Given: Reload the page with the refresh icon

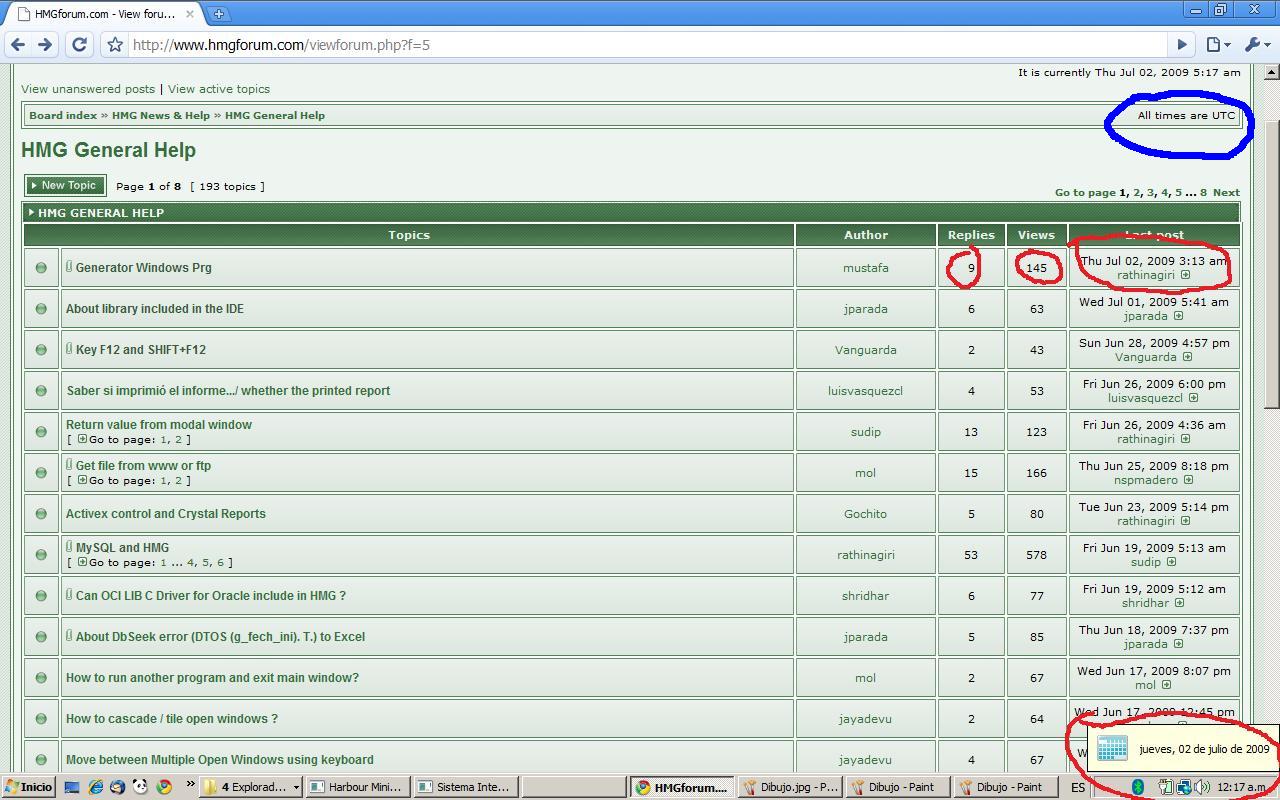Looking at the screenshot, I should click(80, 45).
